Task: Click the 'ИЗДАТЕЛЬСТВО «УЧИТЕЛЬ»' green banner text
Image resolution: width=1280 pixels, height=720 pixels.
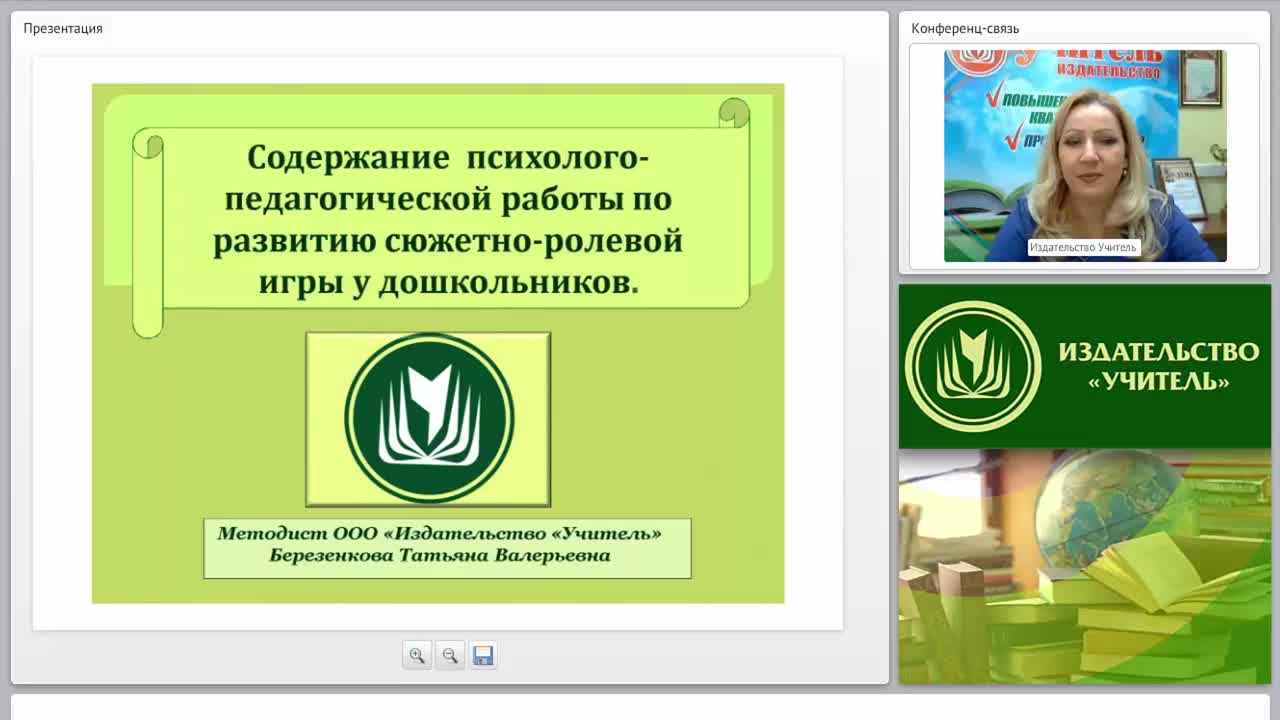Action: [1158, 366]
